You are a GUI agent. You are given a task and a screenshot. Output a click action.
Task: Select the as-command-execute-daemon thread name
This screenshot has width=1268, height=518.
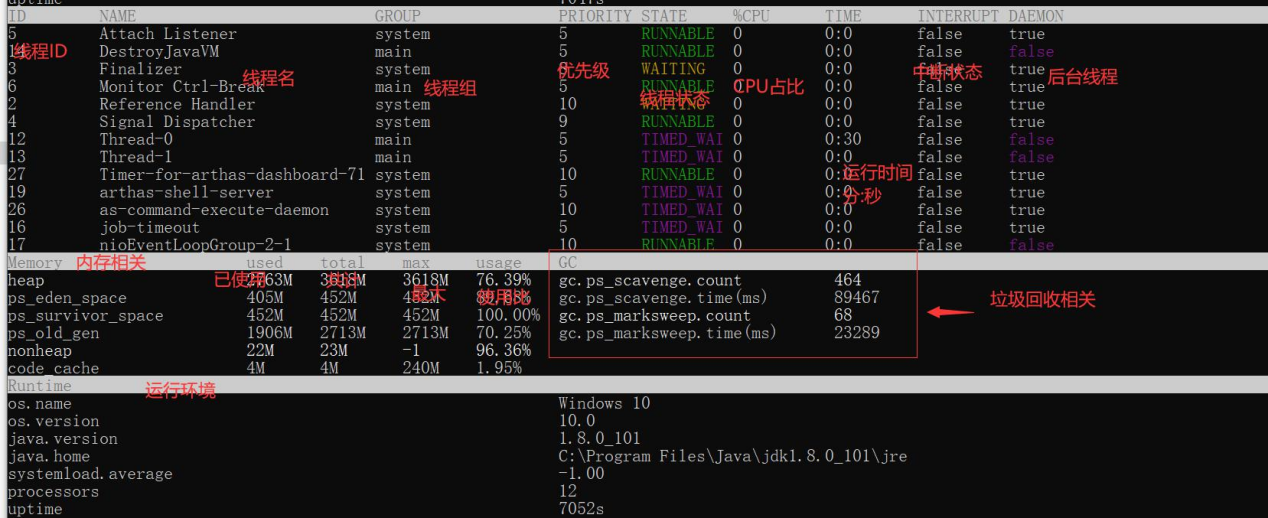pos(214,210)
